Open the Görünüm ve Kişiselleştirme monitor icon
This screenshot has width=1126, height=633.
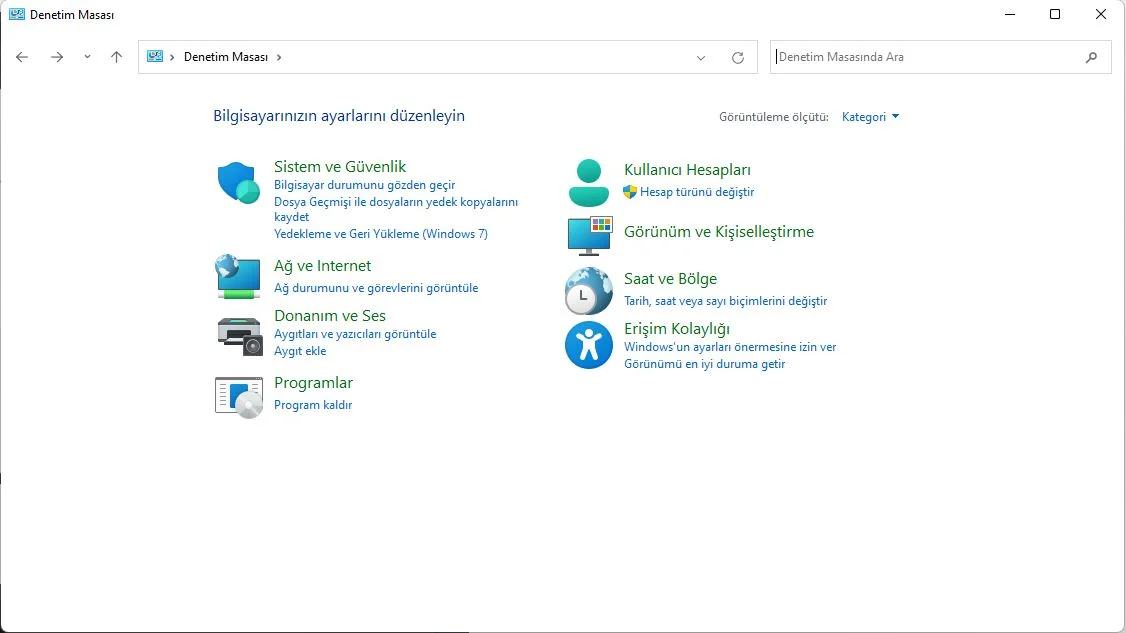click(x=588, y=235)
